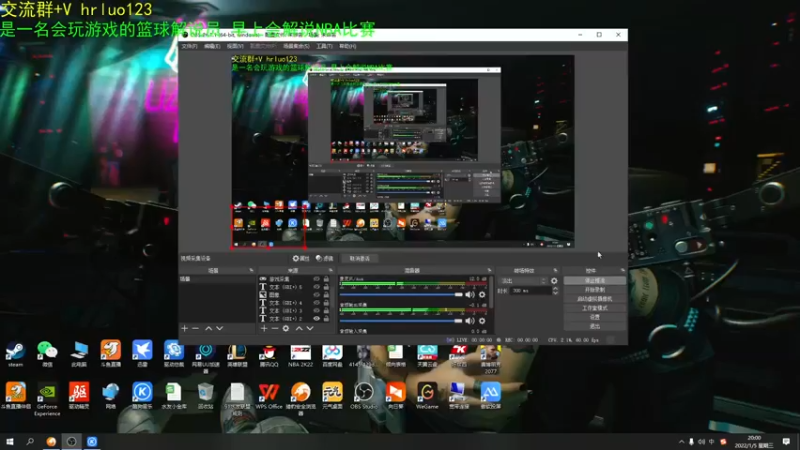The width and height of the screenshot is (800, 450).
Task: Click the 设置 settings button in controls
Action: coord(594,317)
